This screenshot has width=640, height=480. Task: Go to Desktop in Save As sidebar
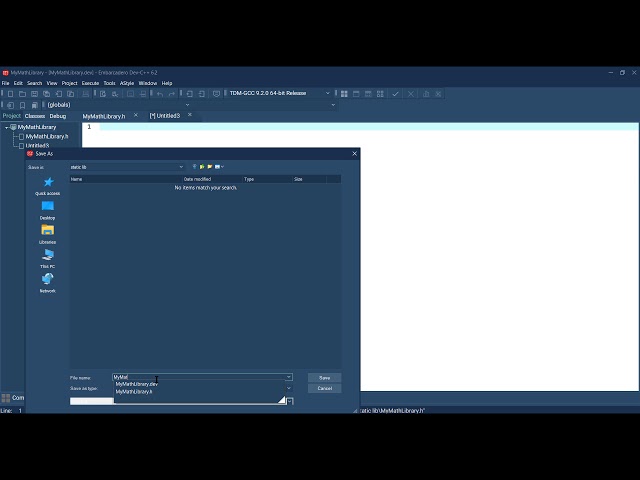click(x=47, y=210)
